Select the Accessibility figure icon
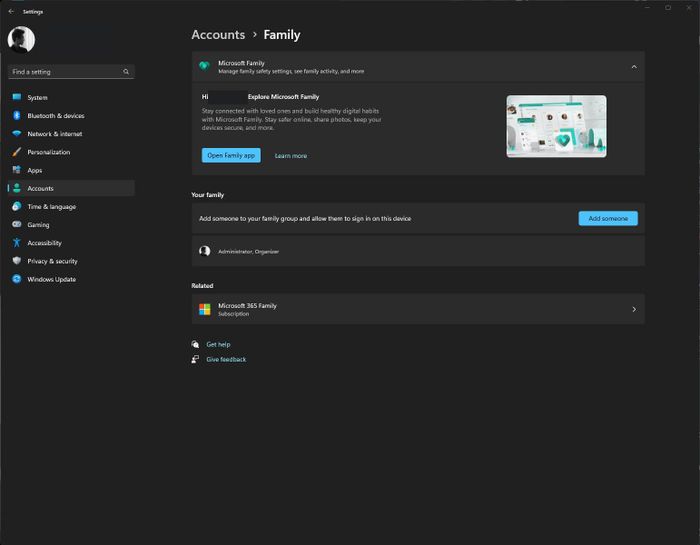 17,242
